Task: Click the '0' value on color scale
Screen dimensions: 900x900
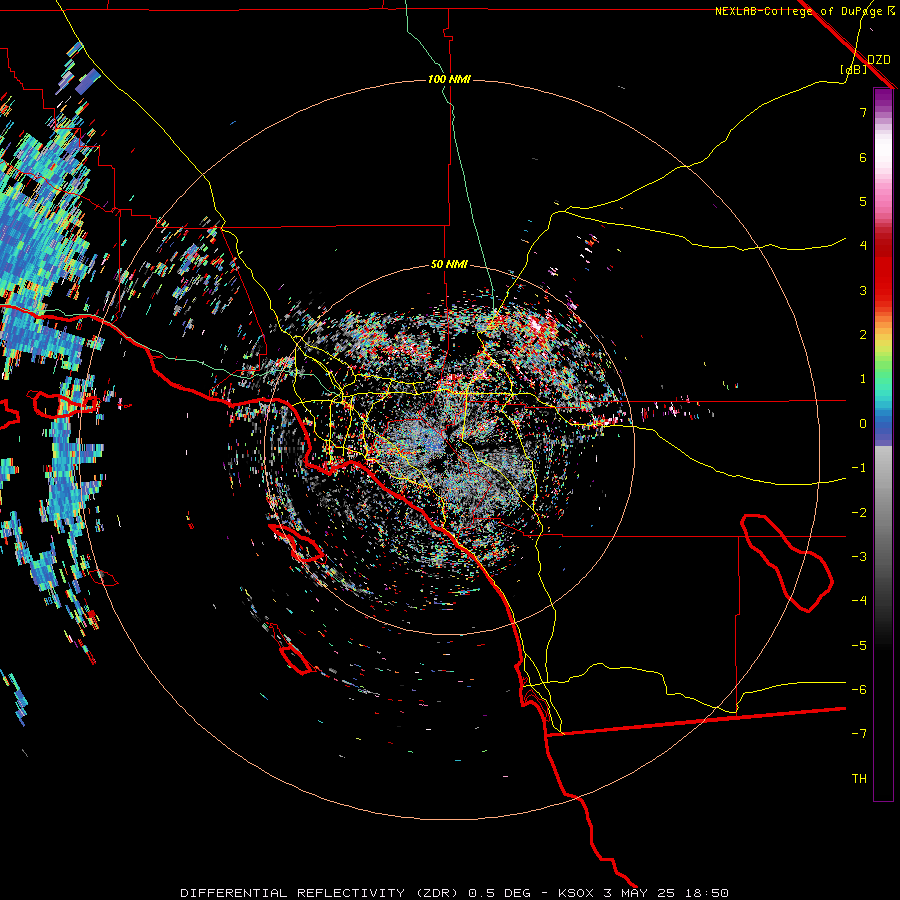Action: tap(863, 423)
